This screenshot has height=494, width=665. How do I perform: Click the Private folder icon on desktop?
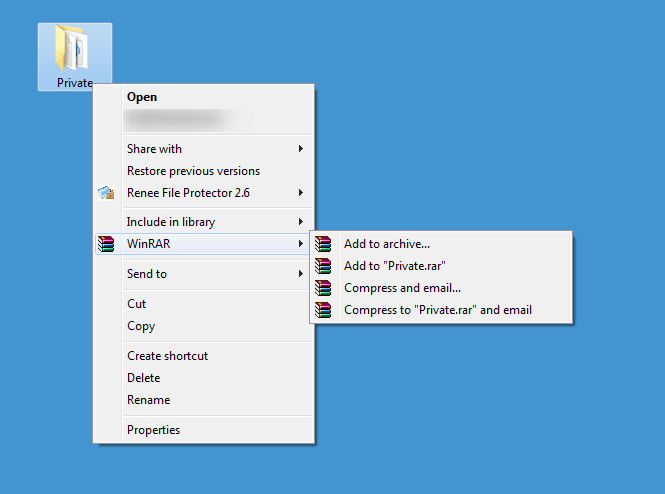click(x=74, y=48)
